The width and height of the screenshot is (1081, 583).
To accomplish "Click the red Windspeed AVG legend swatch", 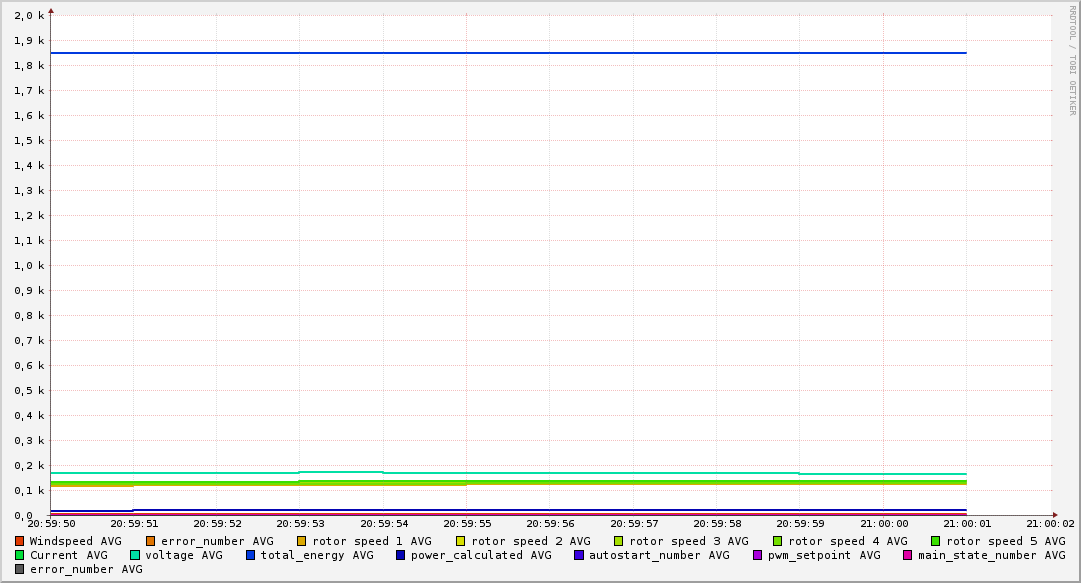I will point(20,541).
